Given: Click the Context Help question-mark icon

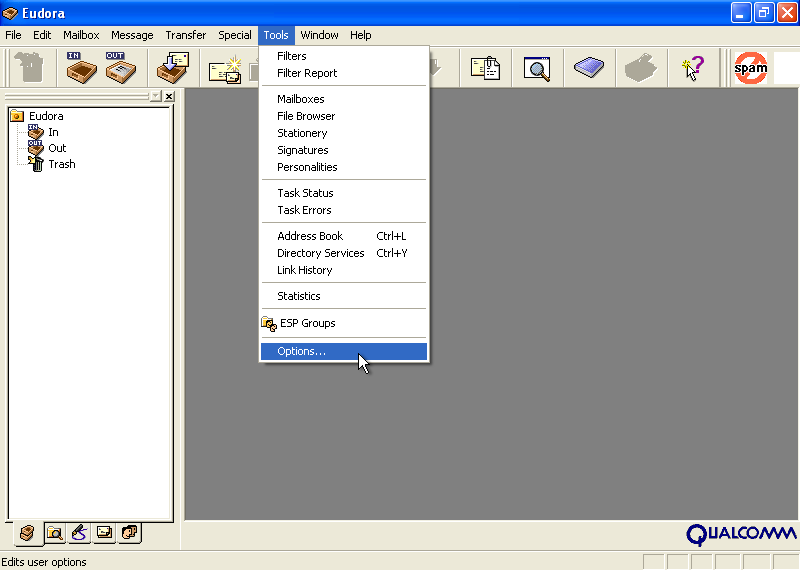Looking at the screenshot, I should 693,68.
